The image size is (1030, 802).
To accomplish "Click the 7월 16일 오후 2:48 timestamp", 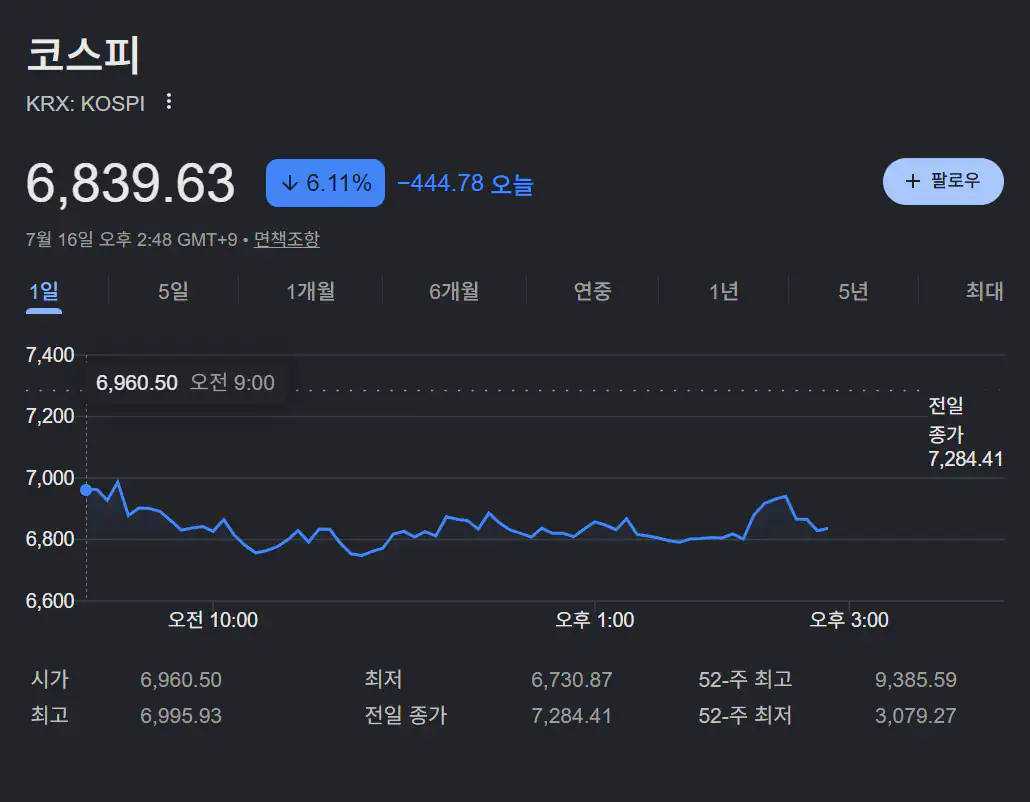I will coord(131,239).
